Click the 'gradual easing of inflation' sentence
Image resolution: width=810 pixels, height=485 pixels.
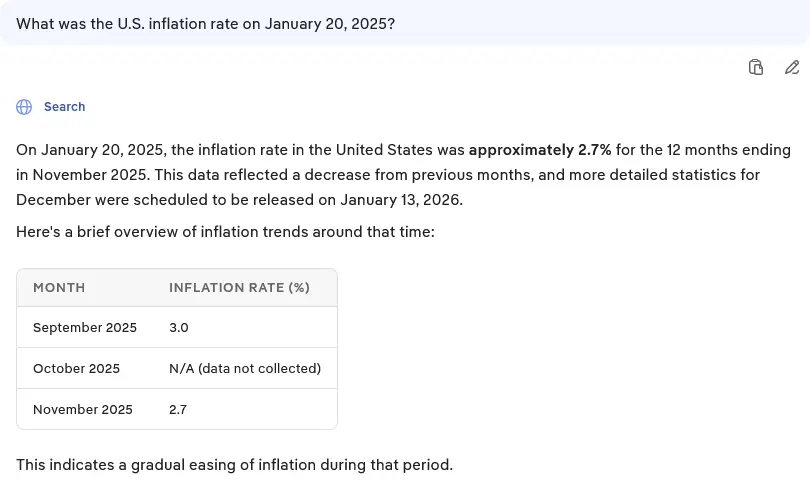pos(234,465)
